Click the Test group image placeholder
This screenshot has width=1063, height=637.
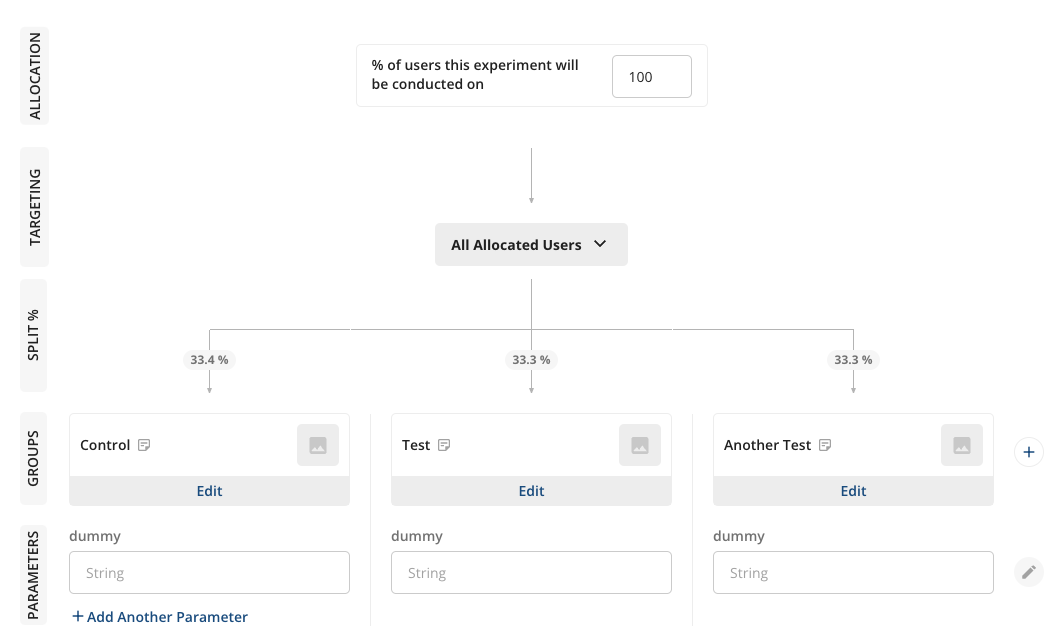(640, 445)
